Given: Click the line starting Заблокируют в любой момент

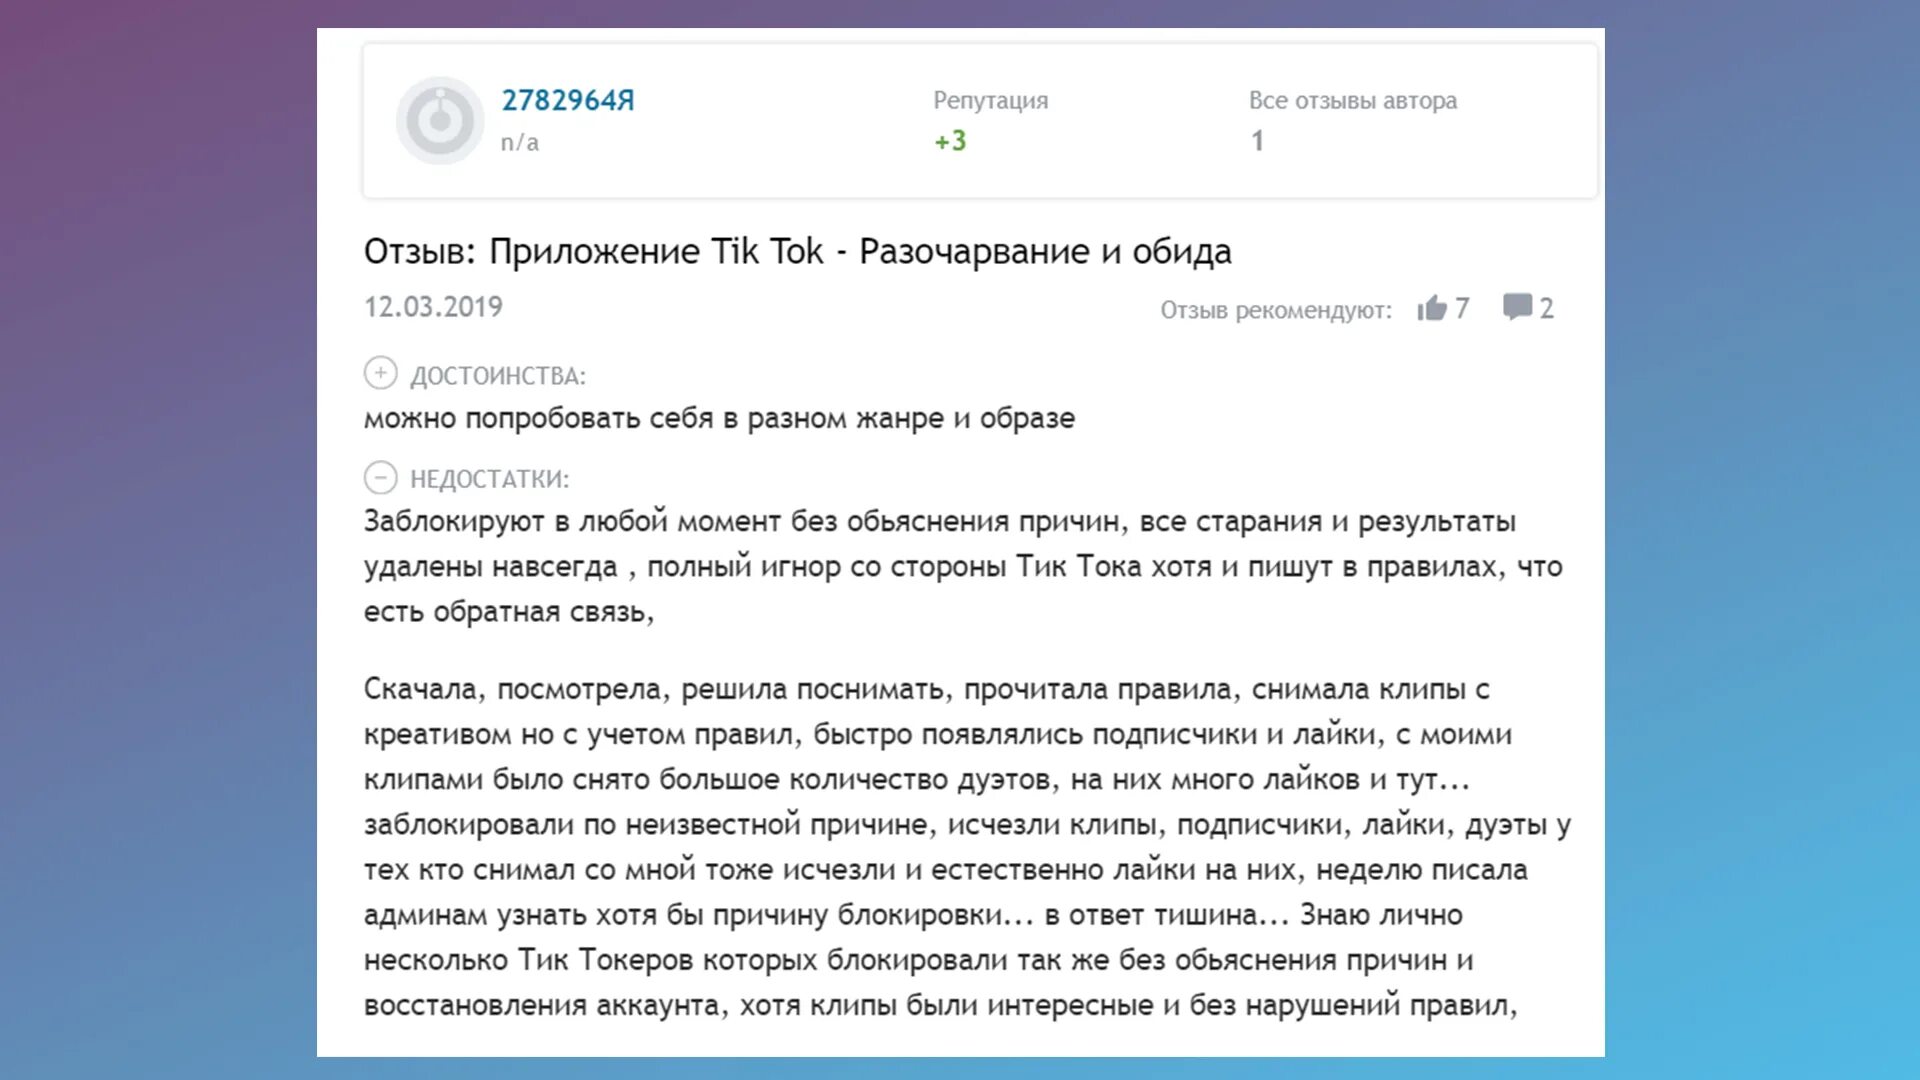Looking at the screenshot, I should coord(939,521).
